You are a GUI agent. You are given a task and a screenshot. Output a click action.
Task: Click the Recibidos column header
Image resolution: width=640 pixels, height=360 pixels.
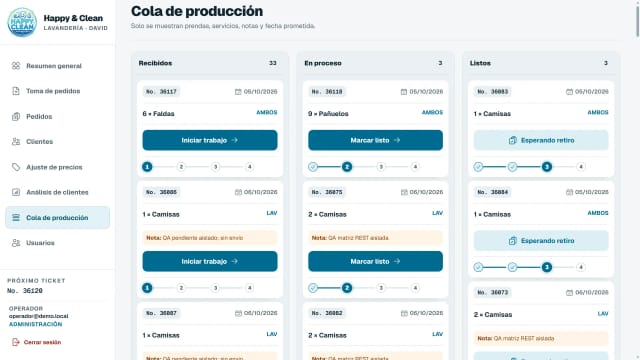click(x=210, y=63)
